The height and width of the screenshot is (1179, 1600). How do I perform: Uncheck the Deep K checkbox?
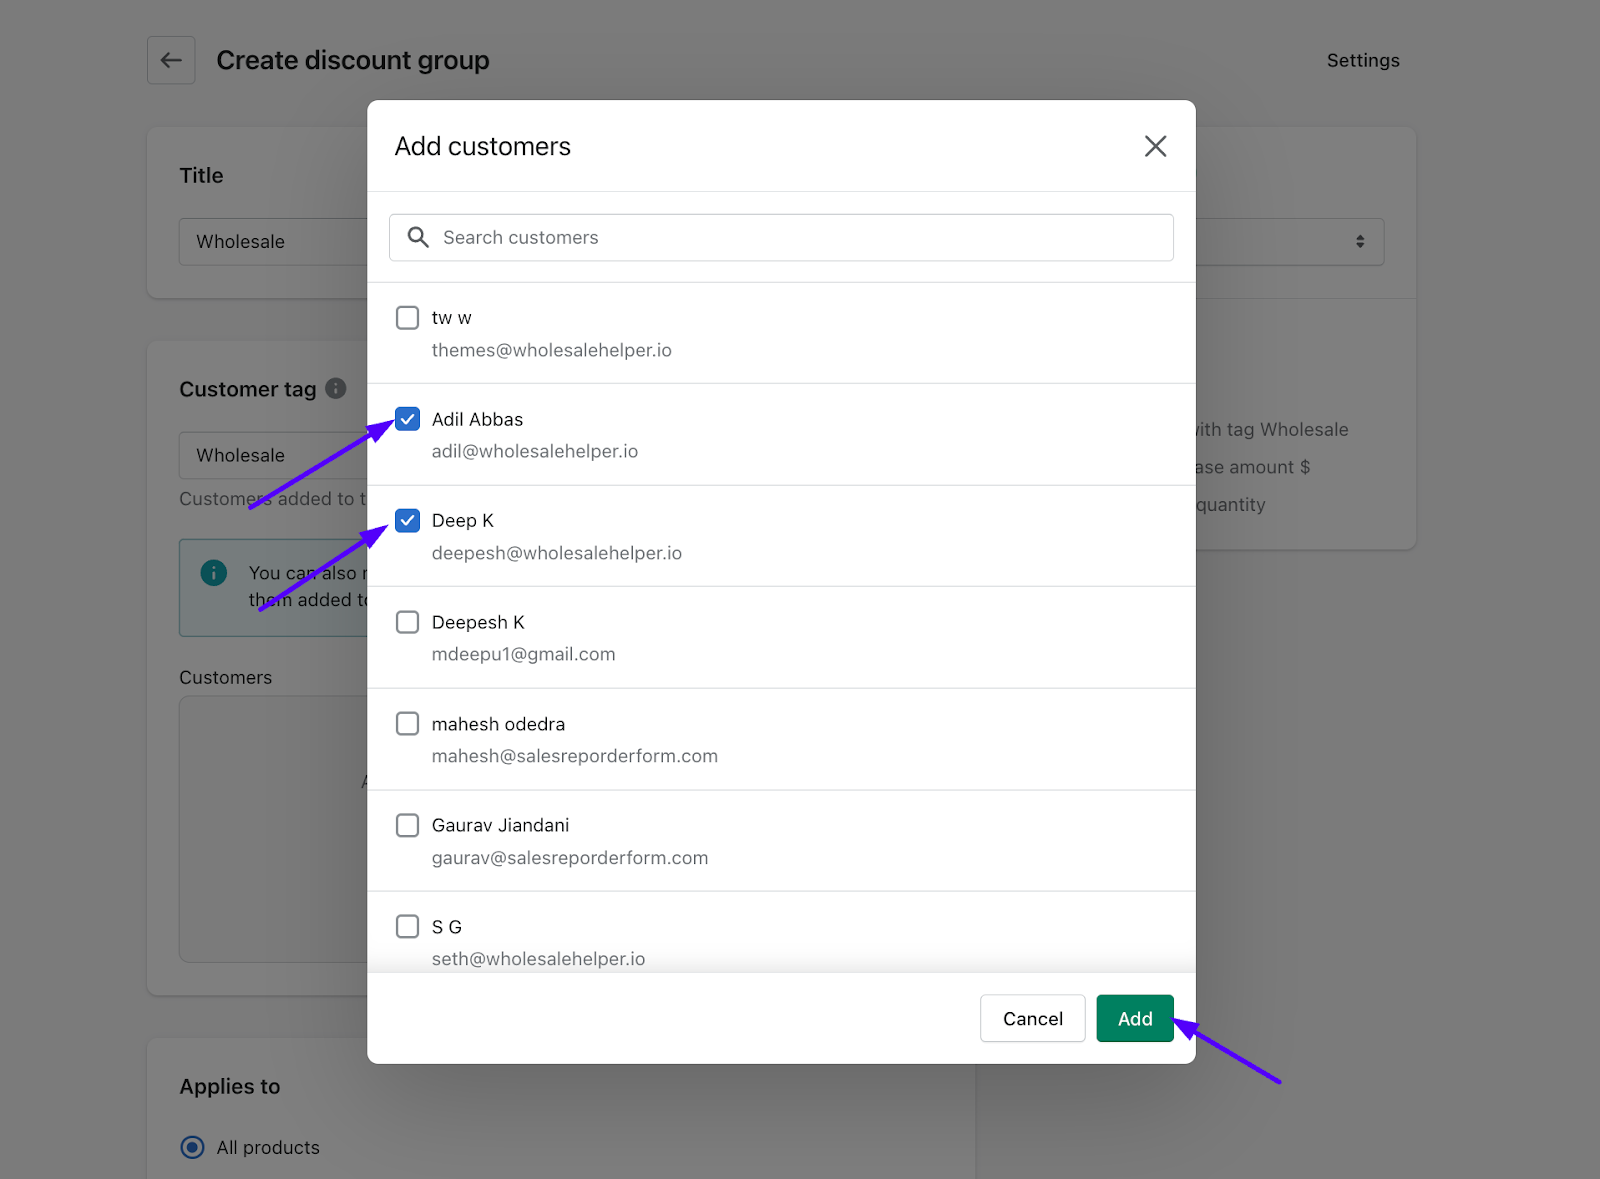tap(407, 520)
